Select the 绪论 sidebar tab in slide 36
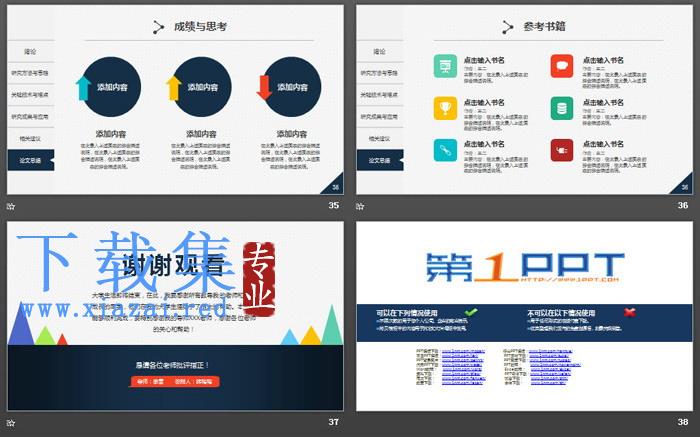The height and width of the screenshot is (437, 700). tap(380, 51)
